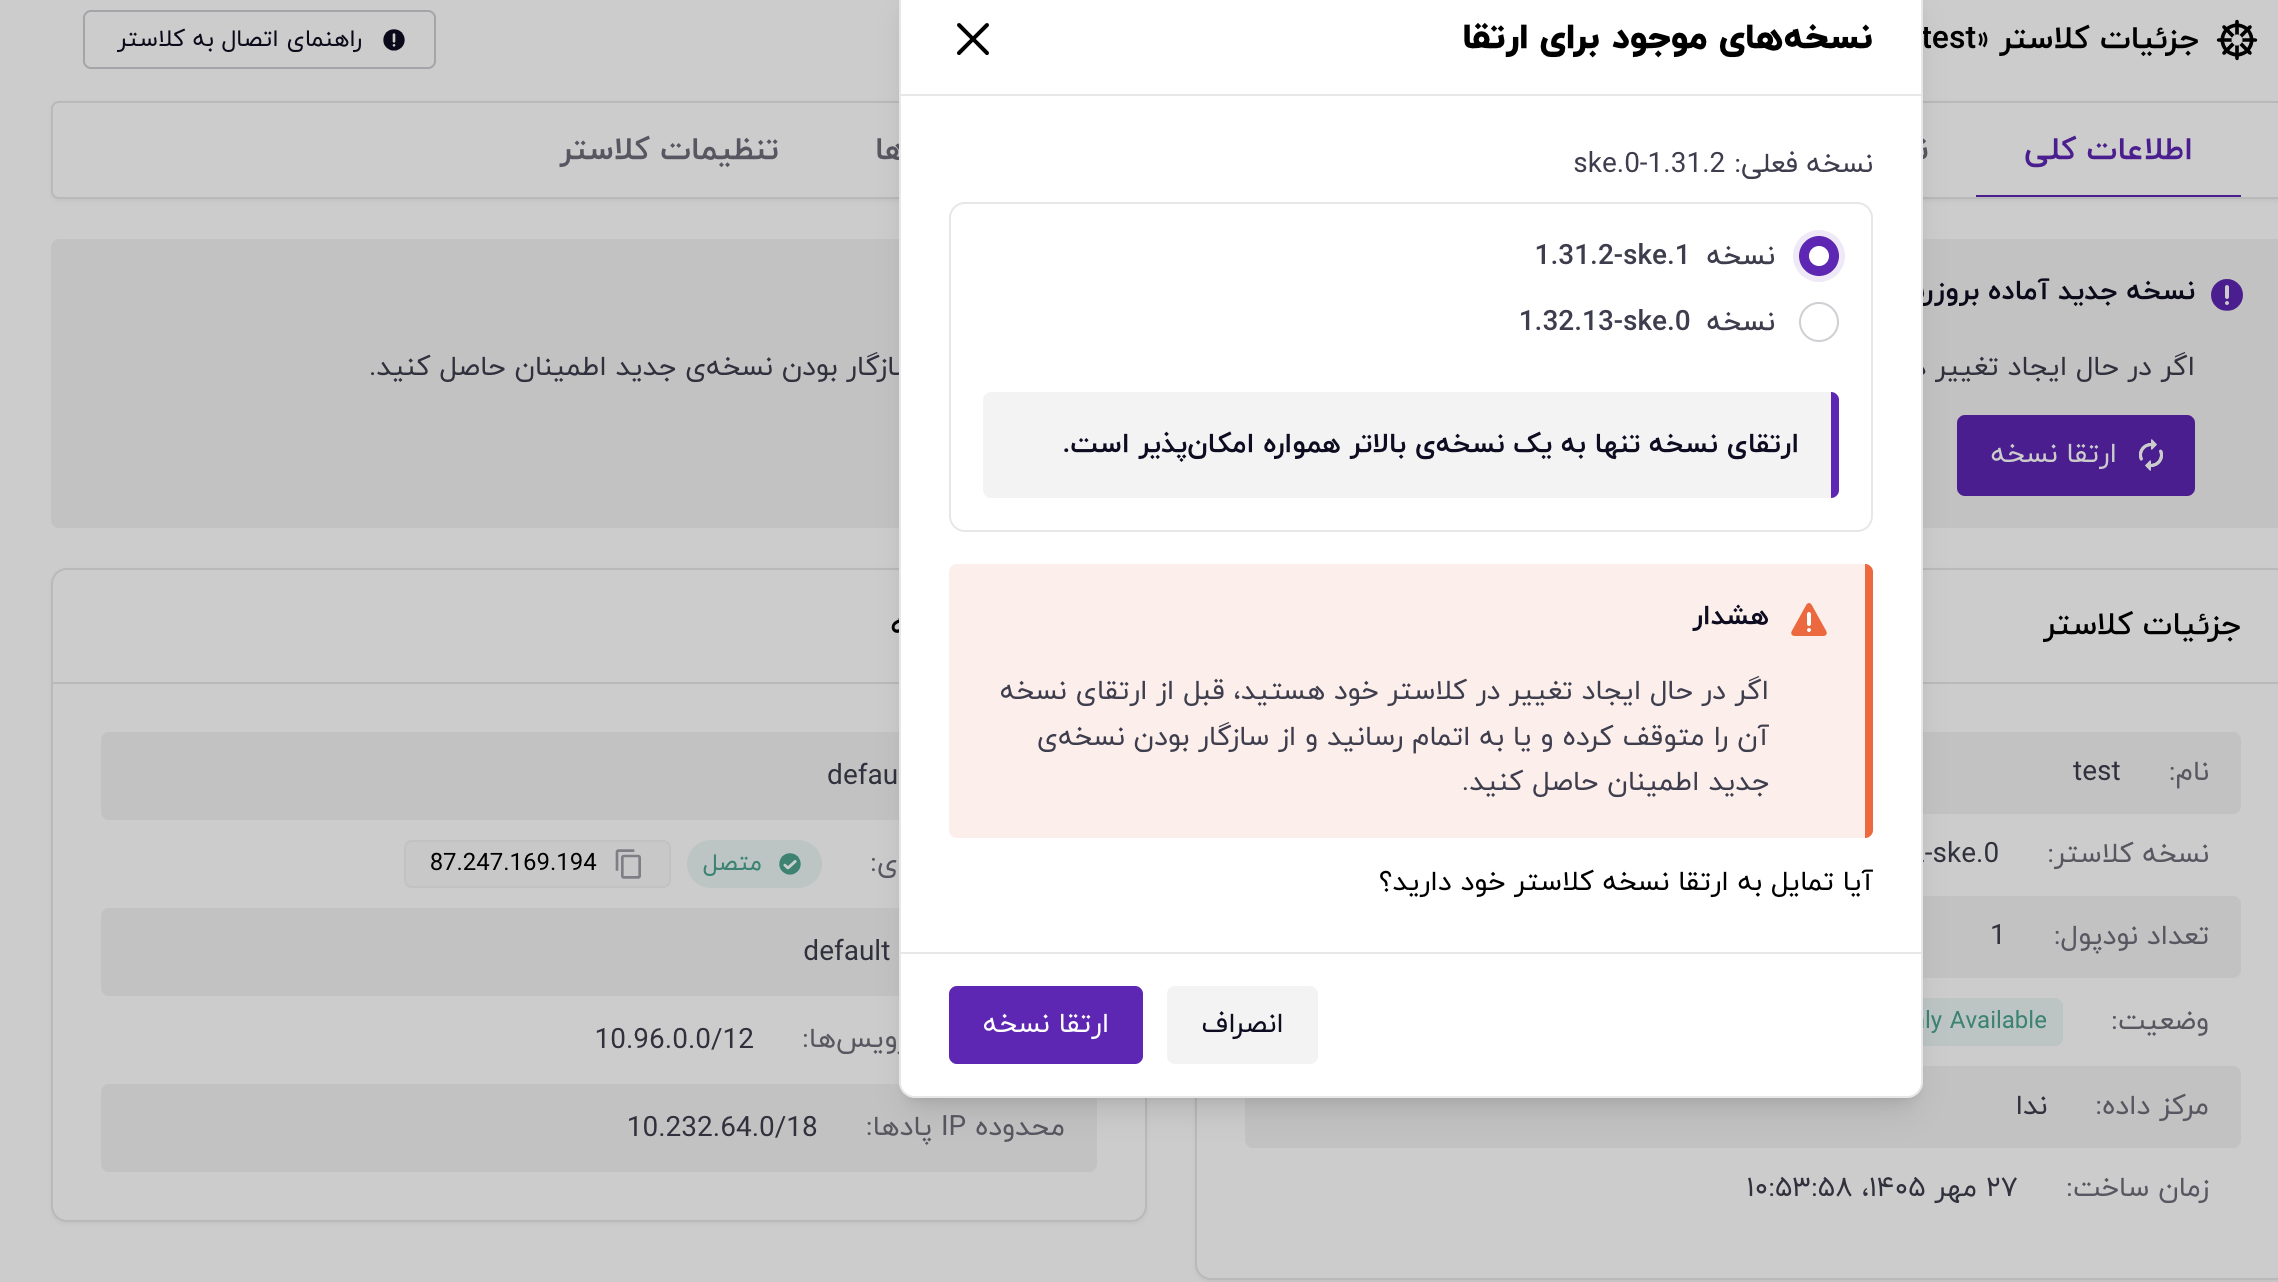
Task: Click the question آیا تمایل به ارتقا نسخه کلاستر
Action: click(x=1625, y=882)
